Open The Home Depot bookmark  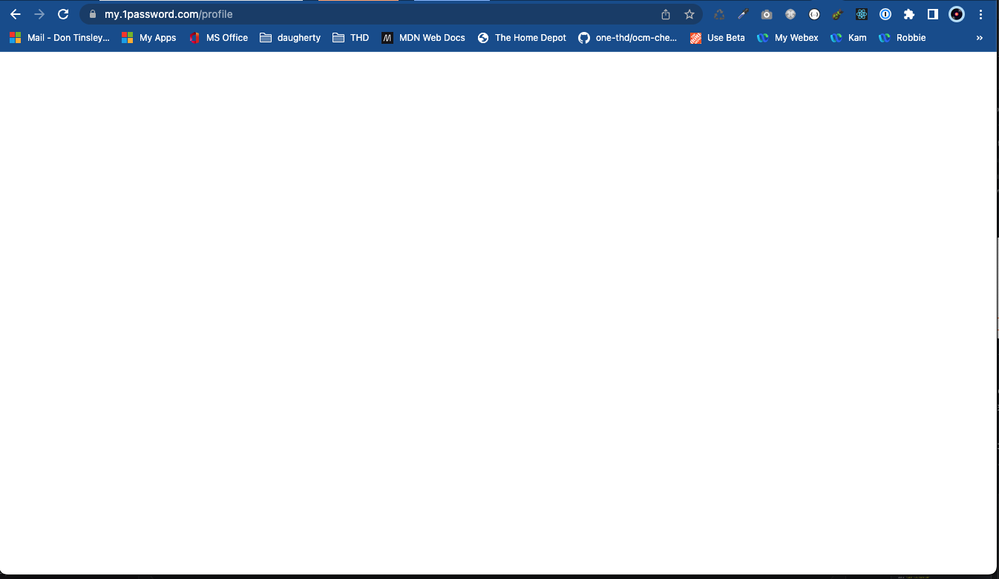pyautogui.click(x=521, y=38)
